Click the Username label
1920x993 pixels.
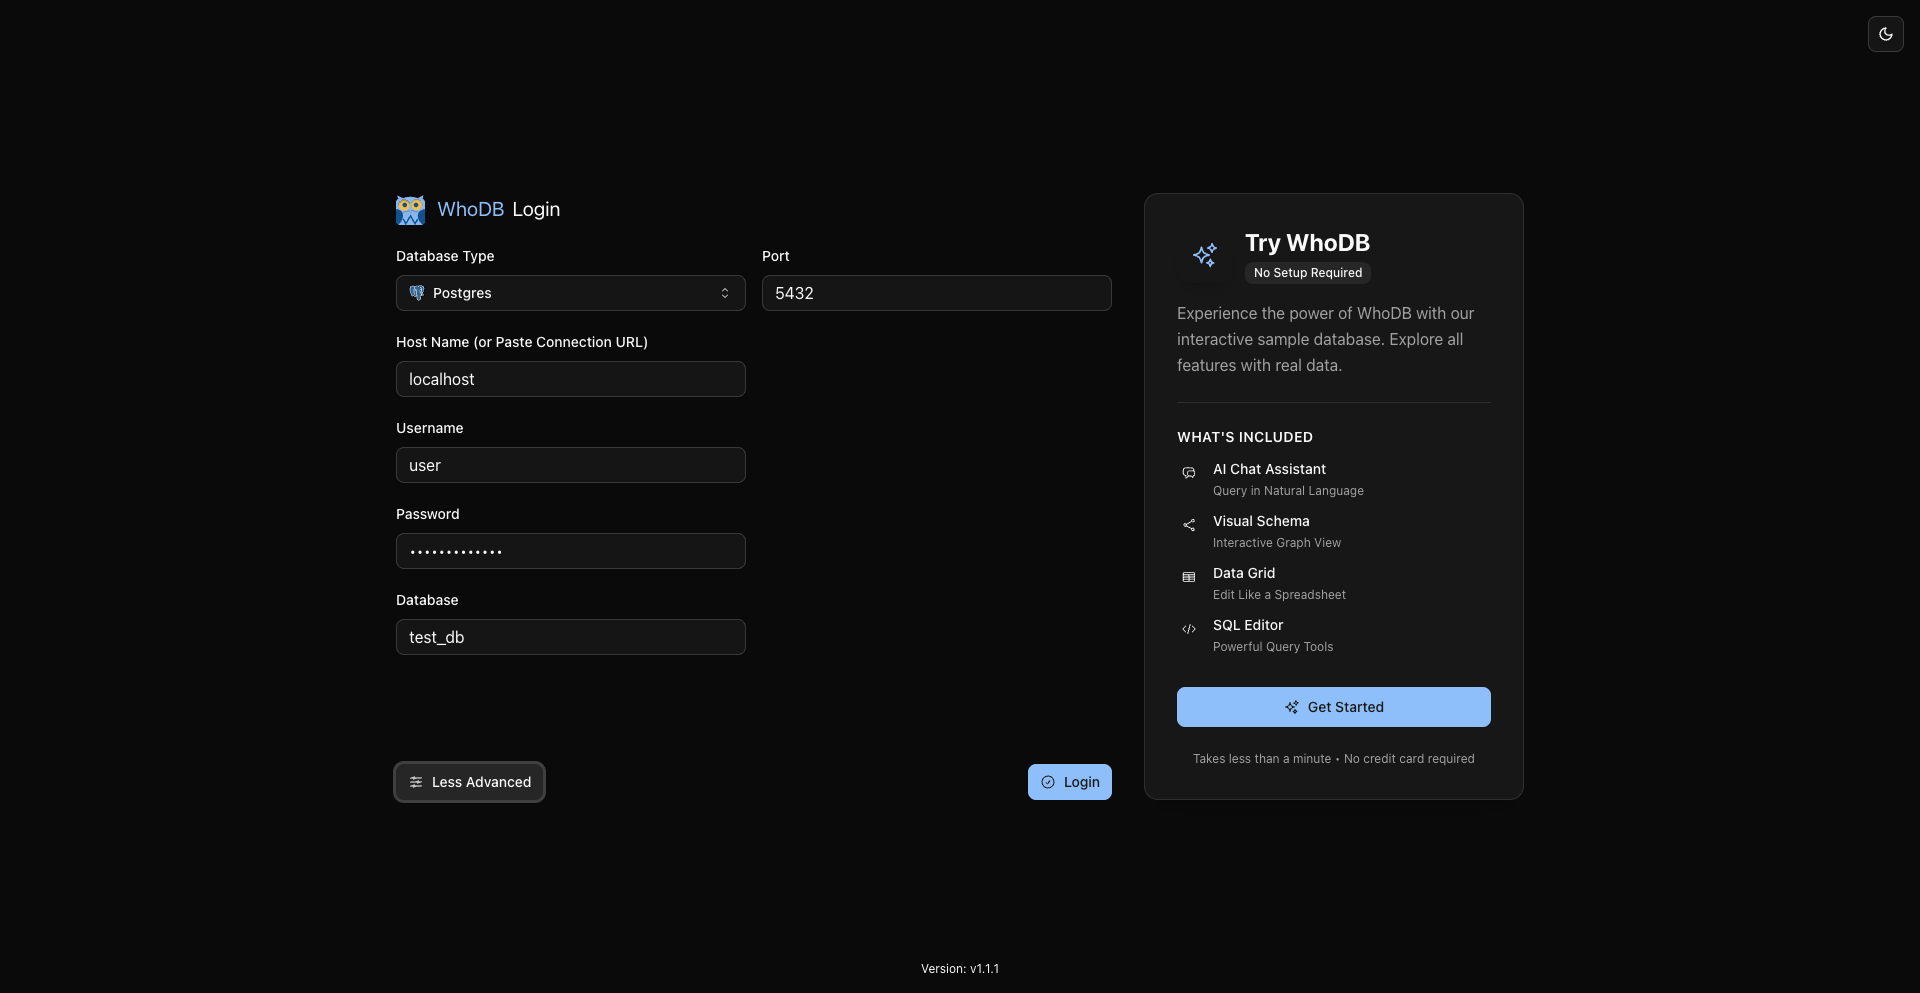(x=430, y=428)
